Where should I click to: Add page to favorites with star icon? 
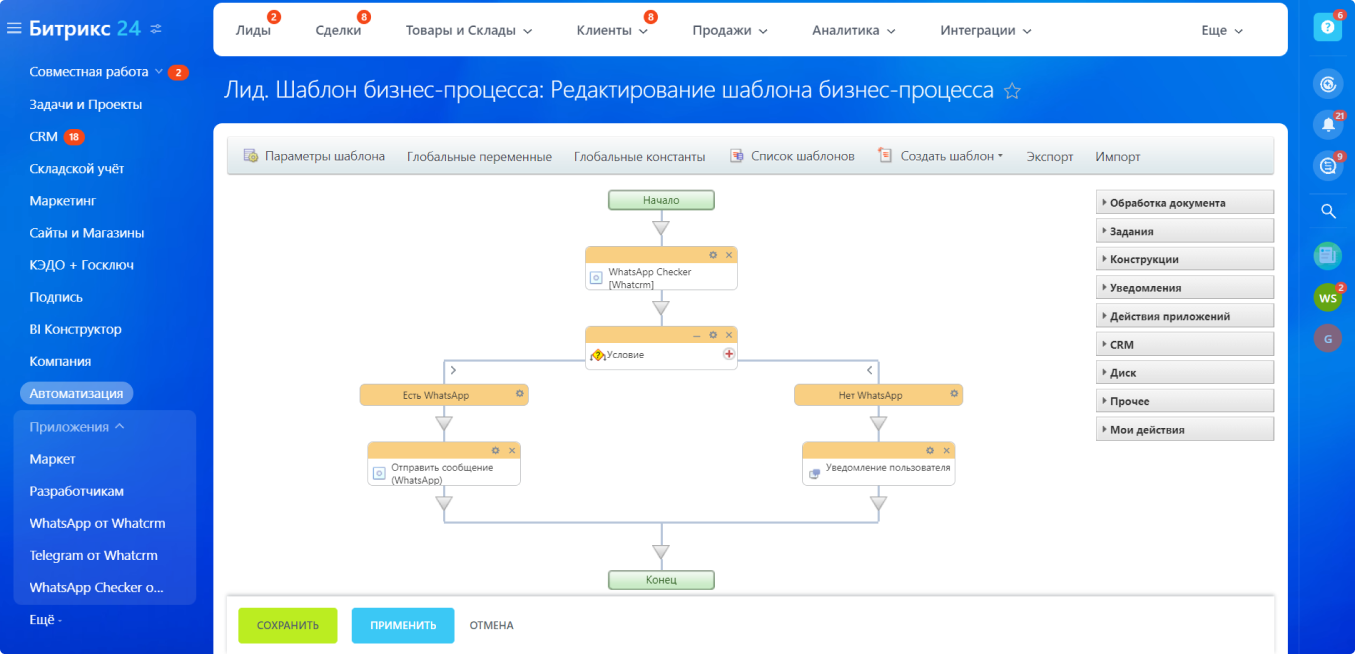tap(1012, 92)
